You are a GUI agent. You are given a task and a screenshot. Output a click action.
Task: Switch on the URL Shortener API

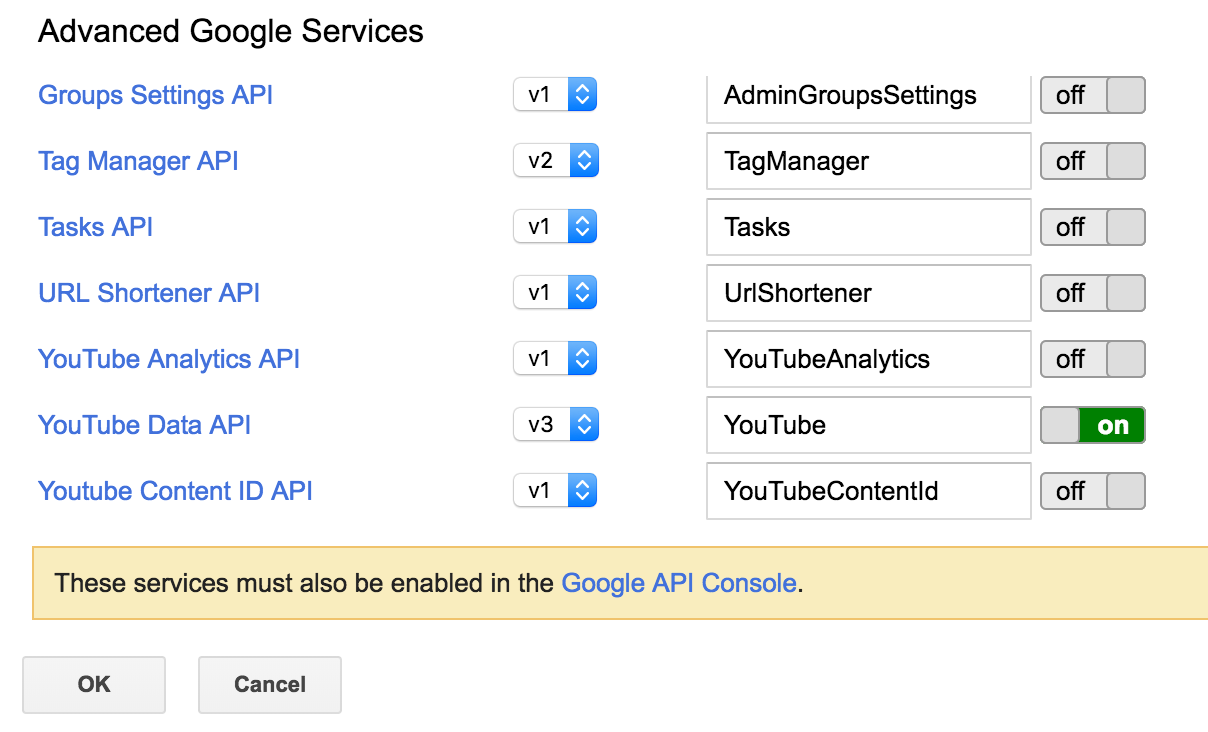pyautogui.click(x=1092, y=293)
